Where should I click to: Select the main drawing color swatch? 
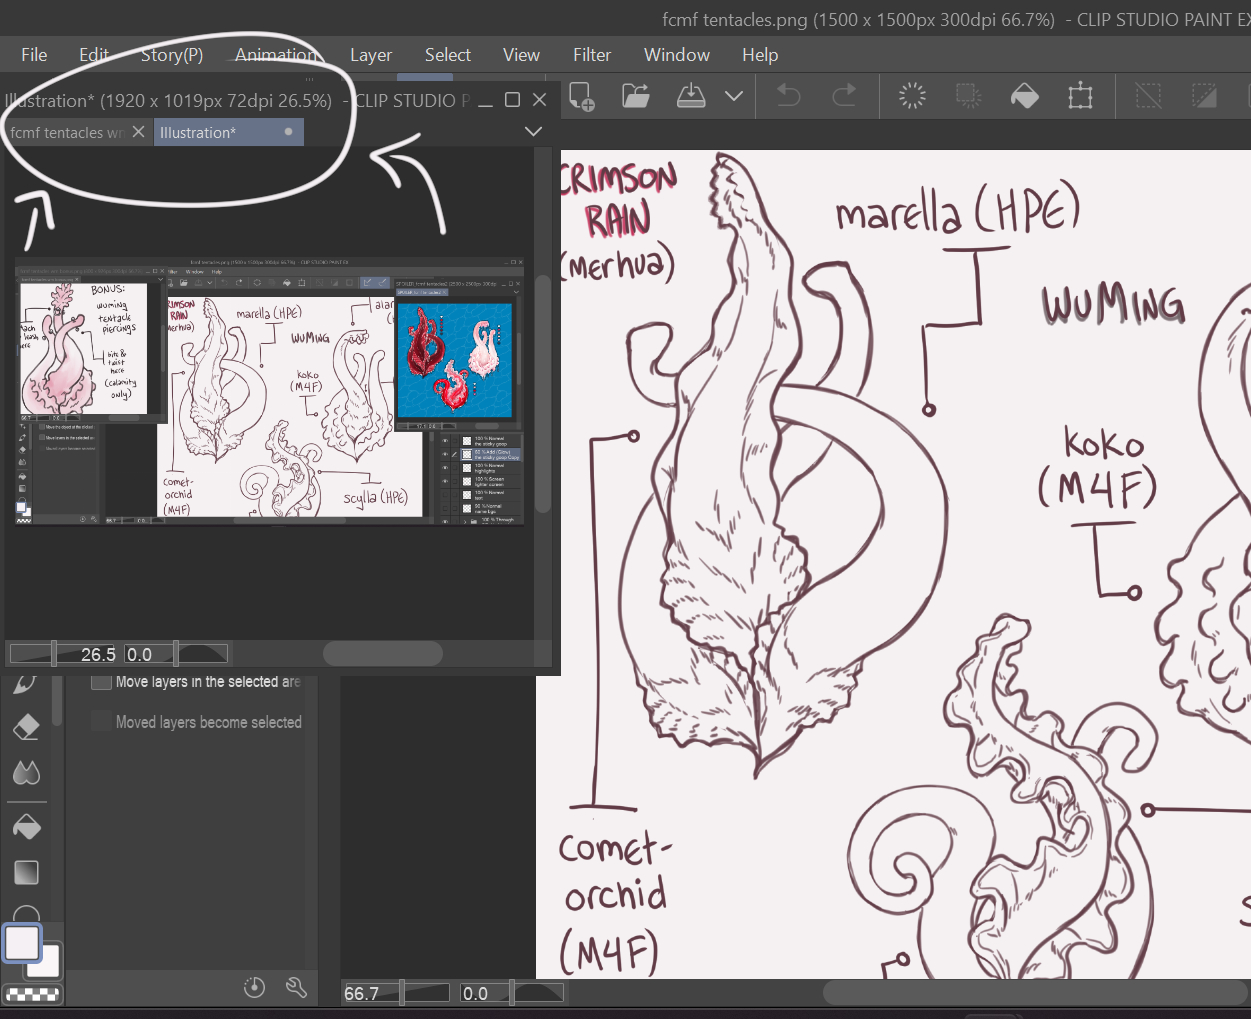(x=22, y=943)
